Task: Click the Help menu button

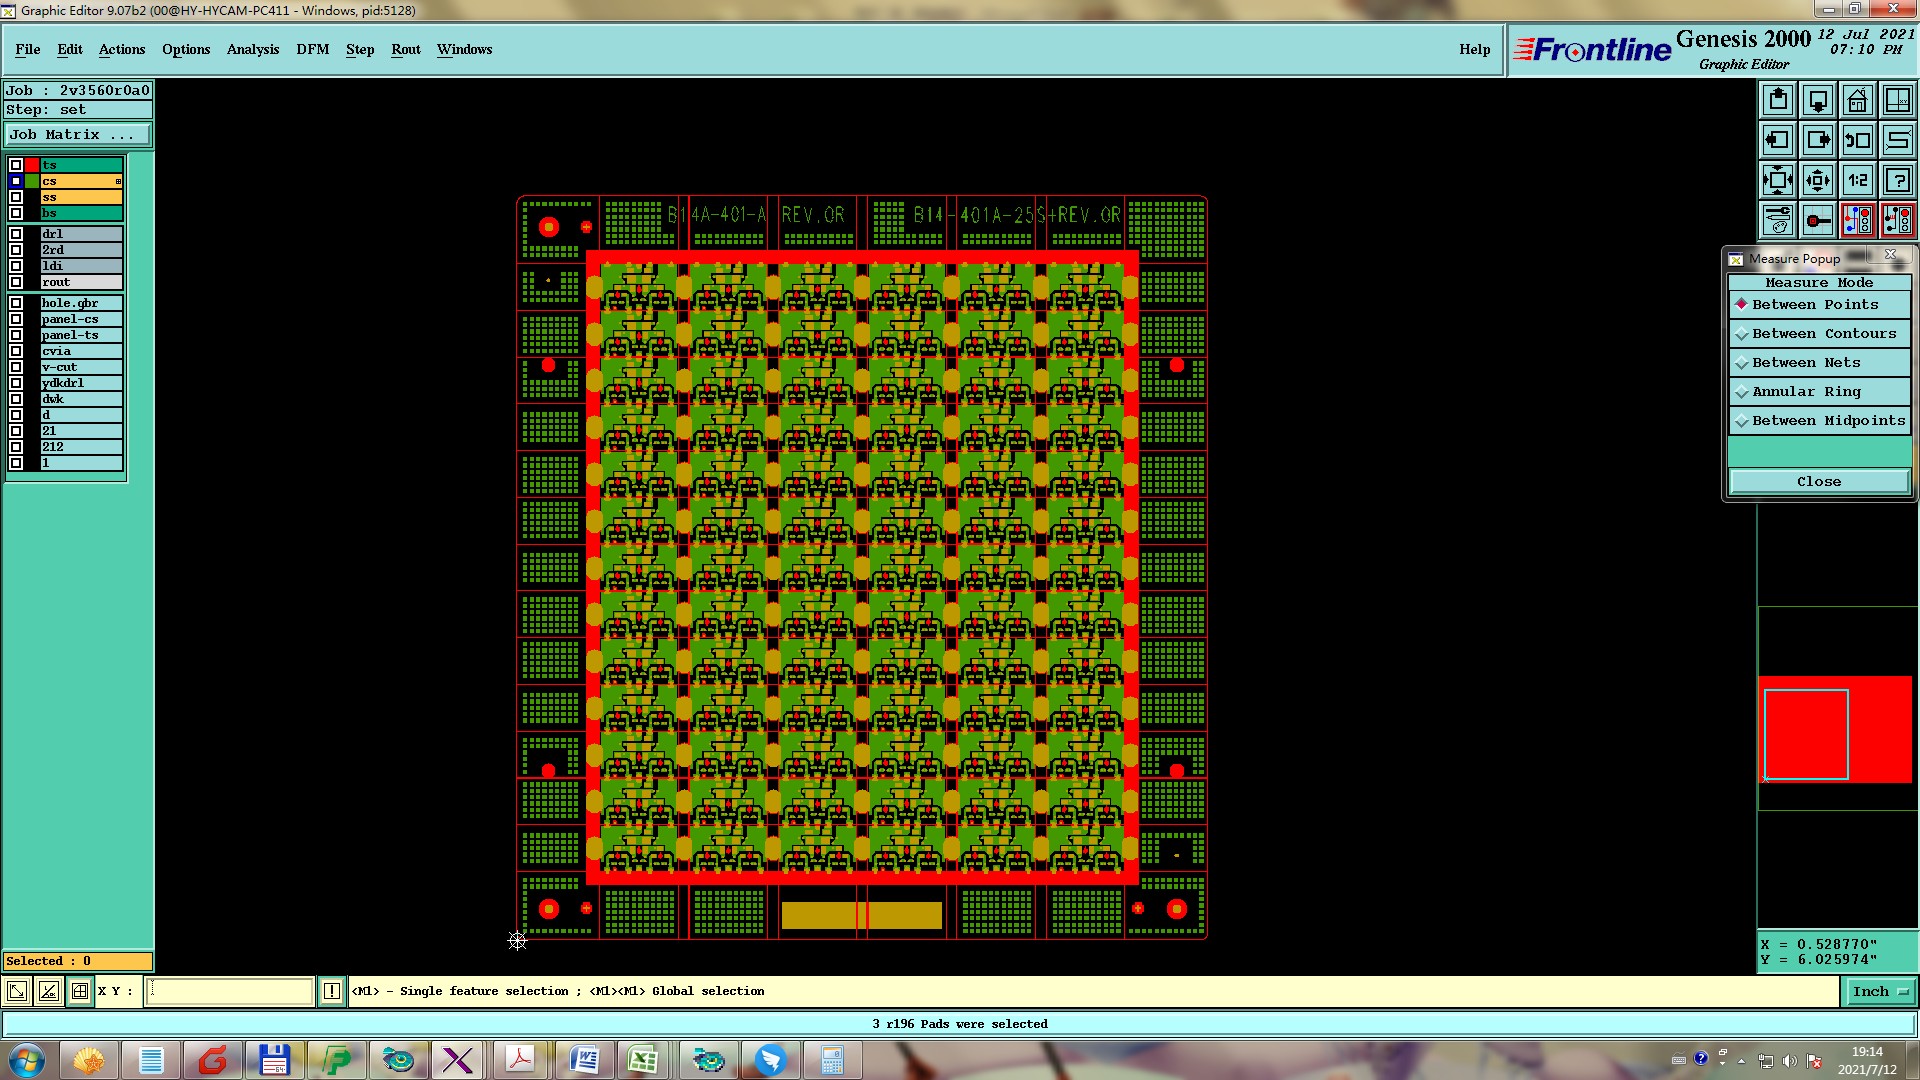Action: point(1474,49)
